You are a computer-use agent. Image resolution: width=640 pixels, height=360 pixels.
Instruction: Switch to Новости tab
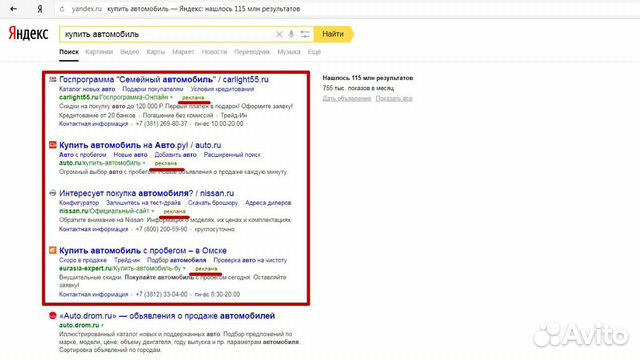point(214,52)
